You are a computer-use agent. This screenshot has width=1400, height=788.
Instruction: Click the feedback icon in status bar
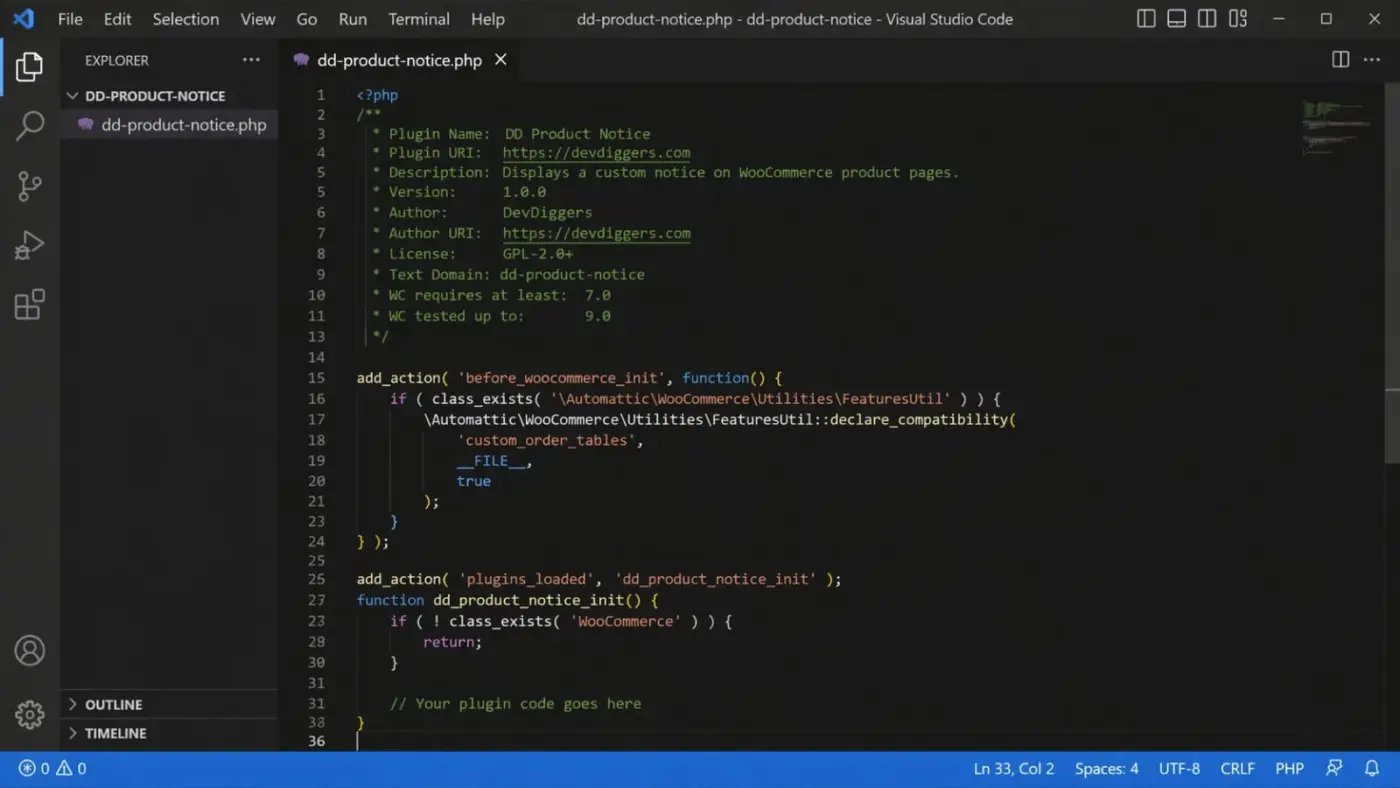point(1334,769)
